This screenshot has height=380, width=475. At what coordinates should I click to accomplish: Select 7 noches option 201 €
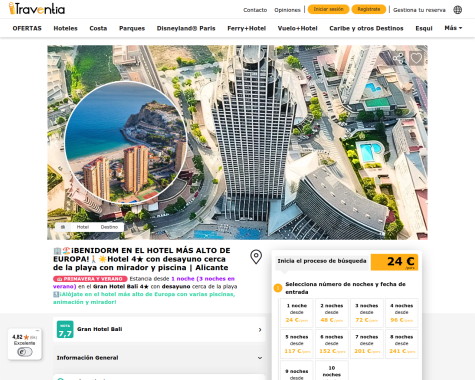coord(366,344)
